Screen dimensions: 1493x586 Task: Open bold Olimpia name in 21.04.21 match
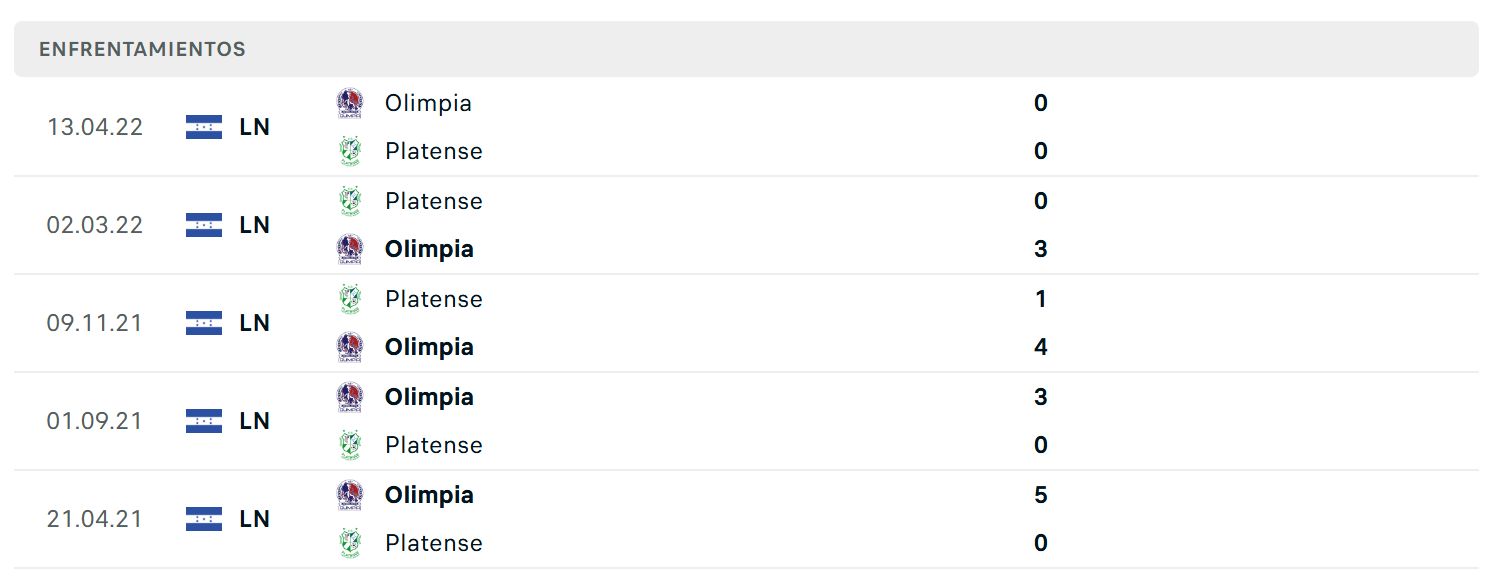coord(429,495)
